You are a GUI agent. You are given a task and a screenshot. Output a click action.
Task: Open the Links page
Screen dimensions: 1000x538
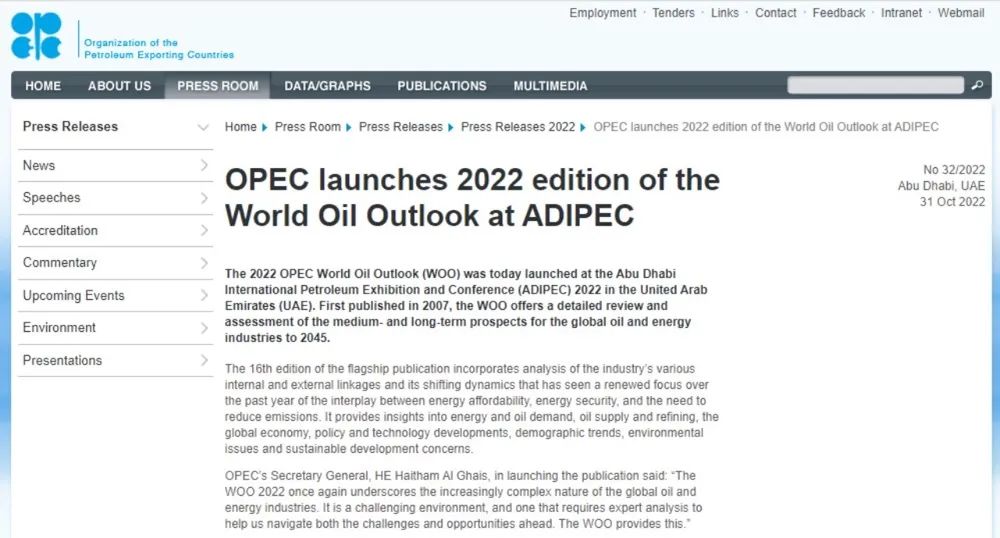pos(724,13)
